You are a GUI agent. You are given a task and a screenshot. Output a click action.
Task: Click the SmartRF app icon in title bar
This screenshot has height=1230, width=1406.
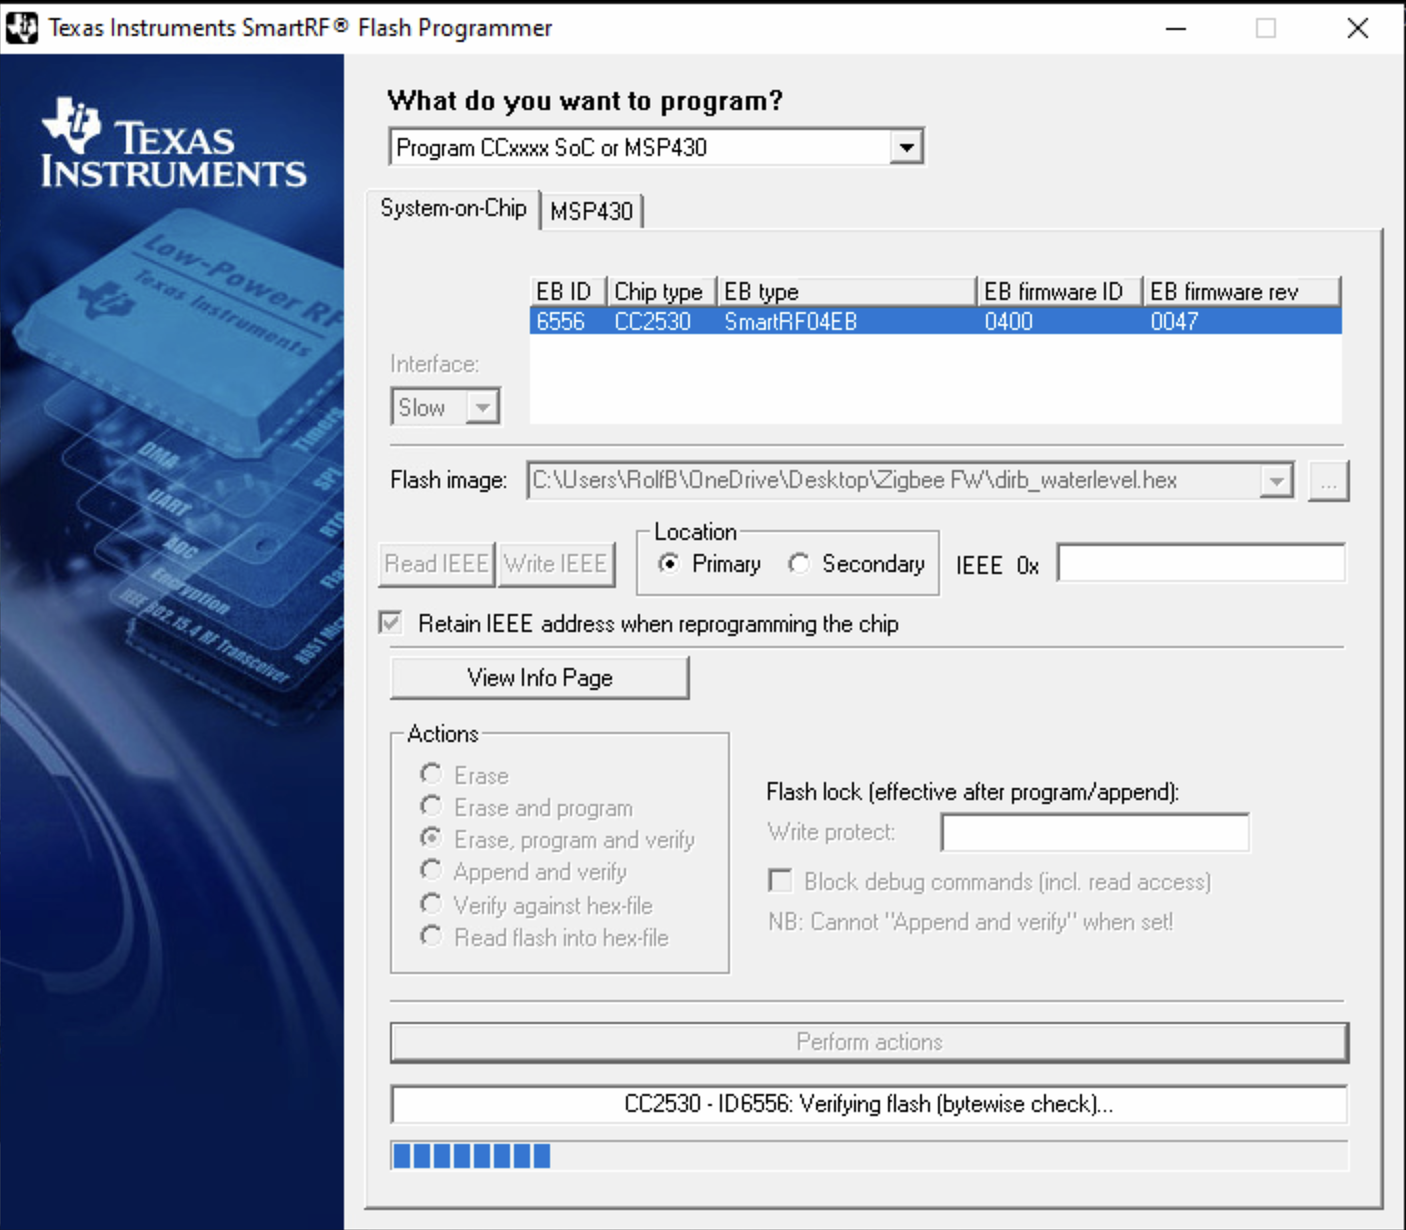pyautogui.click(x=22, y=28)
